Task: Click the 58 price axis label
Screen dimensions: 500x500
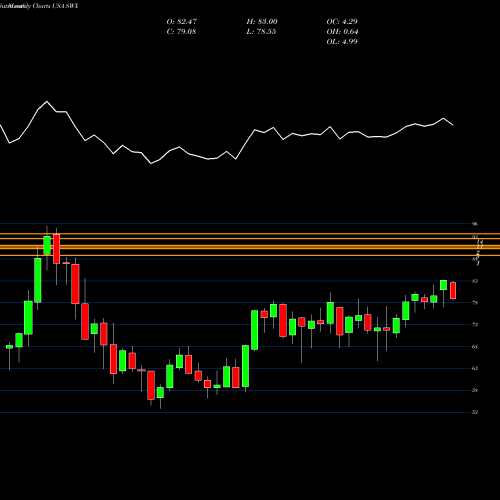Action: 475,390
